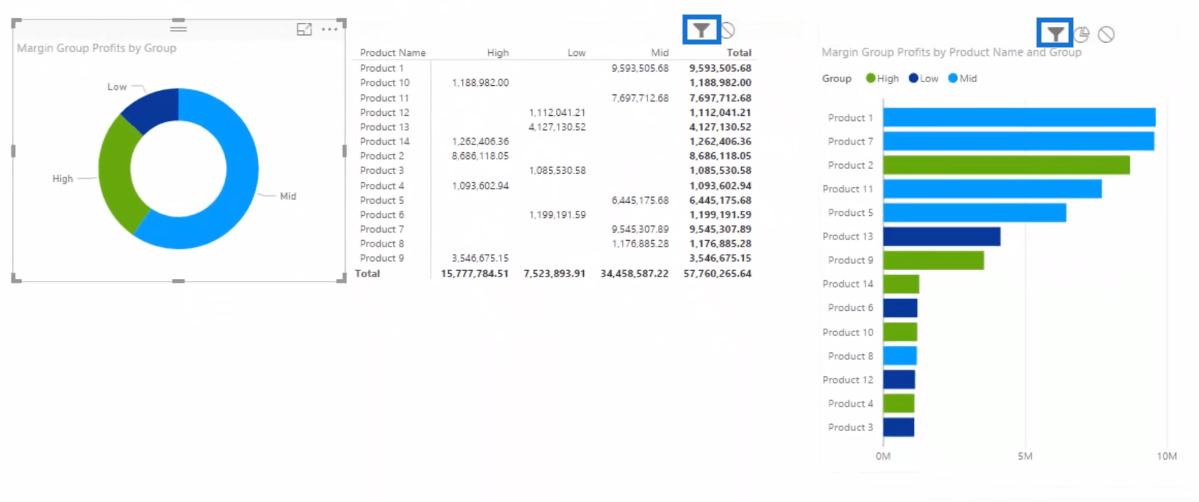Viewport: 1199px width, 502px height.
Task: Click the 57,760,265.64 grand total value
Action: click(x=716, y=273)
